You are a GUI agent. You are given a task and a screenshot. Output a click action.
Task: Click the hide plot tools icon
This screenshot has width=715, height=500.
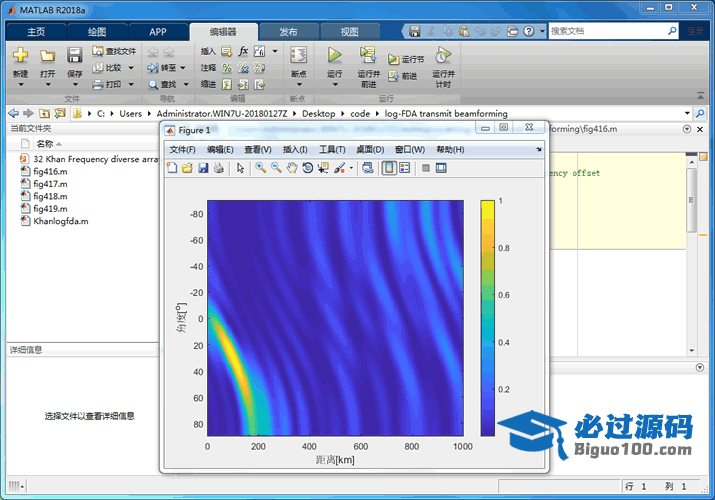pyautogui.click(x=426, y=168)
